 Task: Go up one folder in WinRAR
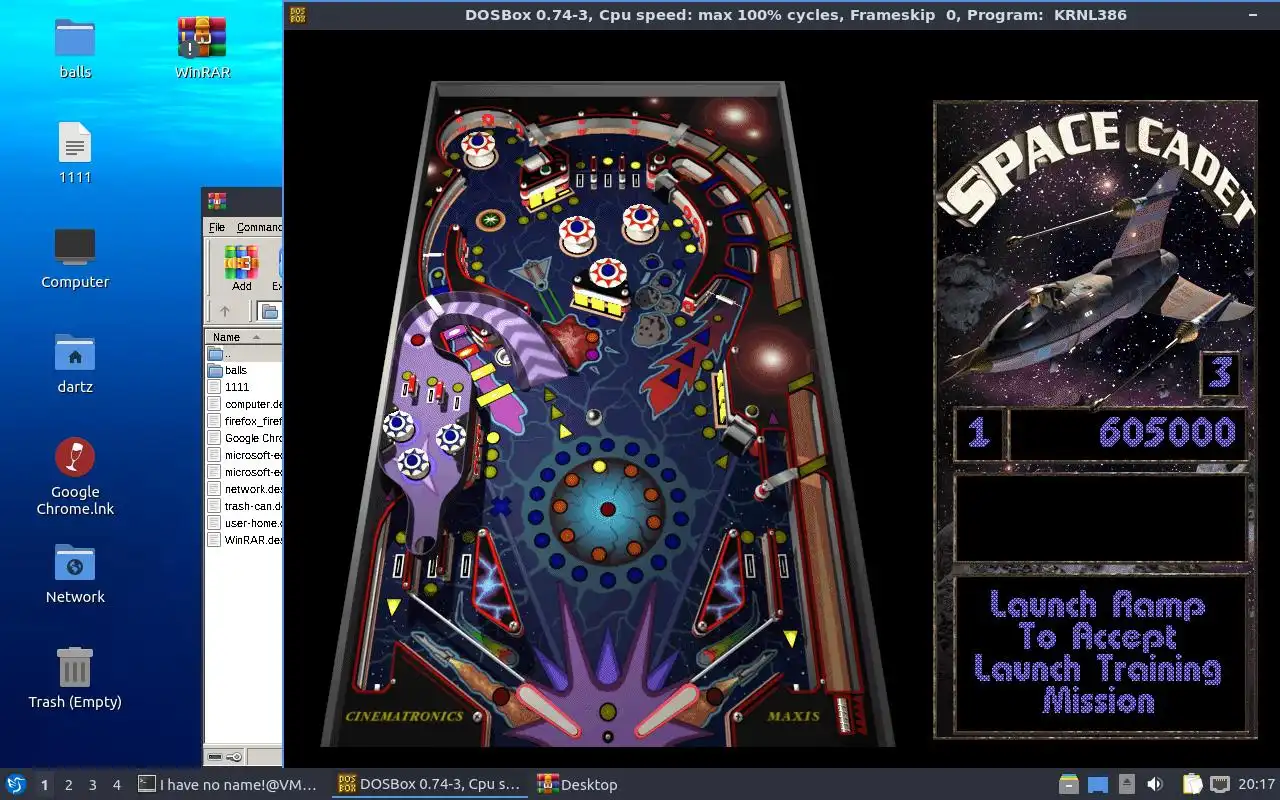225,311
